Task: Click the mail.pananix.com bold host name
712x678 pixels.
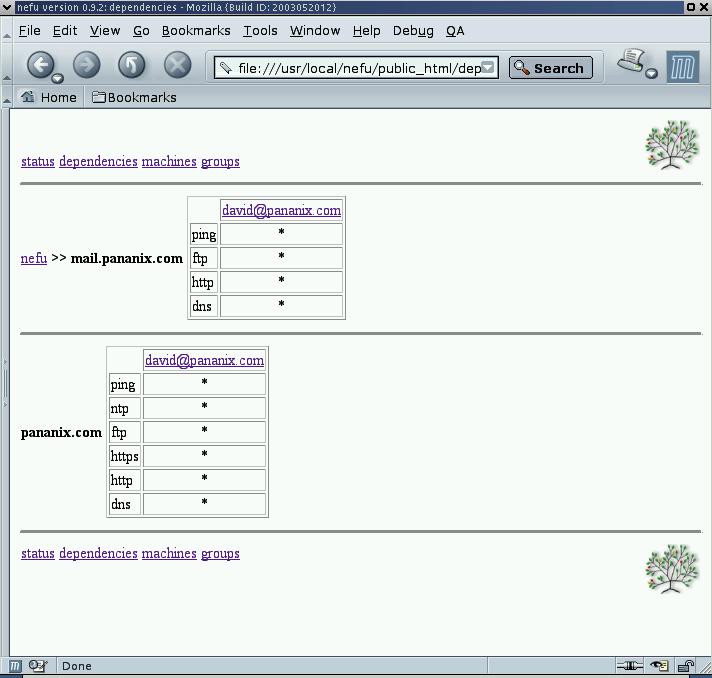Action: pos(127,258)
